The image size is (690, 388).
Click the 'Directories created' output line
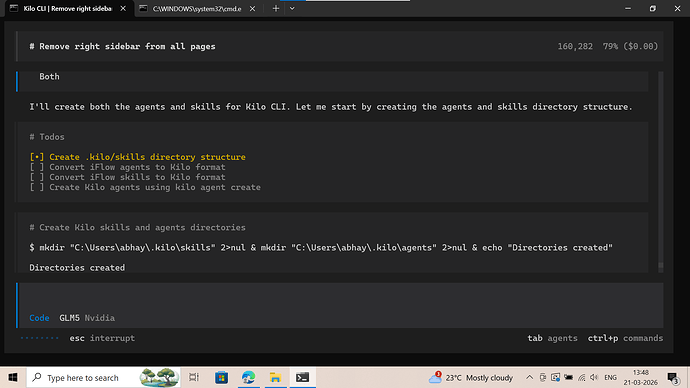point(77,268)
